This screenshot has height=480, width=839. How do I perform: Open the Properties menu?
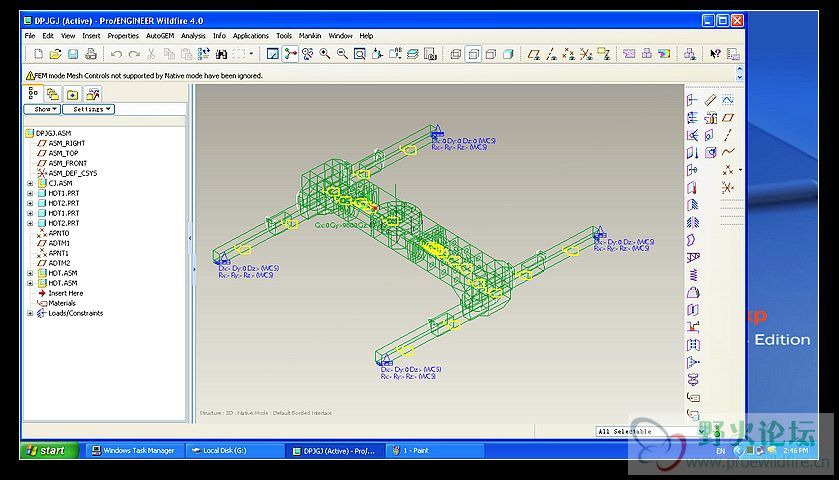point(123,36)
